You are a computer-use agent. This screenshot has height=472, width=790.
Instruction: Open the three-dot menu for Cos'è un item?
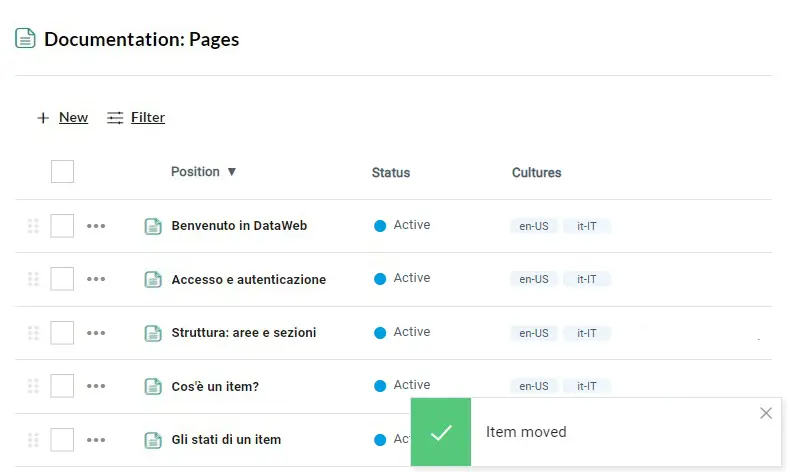pyautogui.click(x=96, y=386)
